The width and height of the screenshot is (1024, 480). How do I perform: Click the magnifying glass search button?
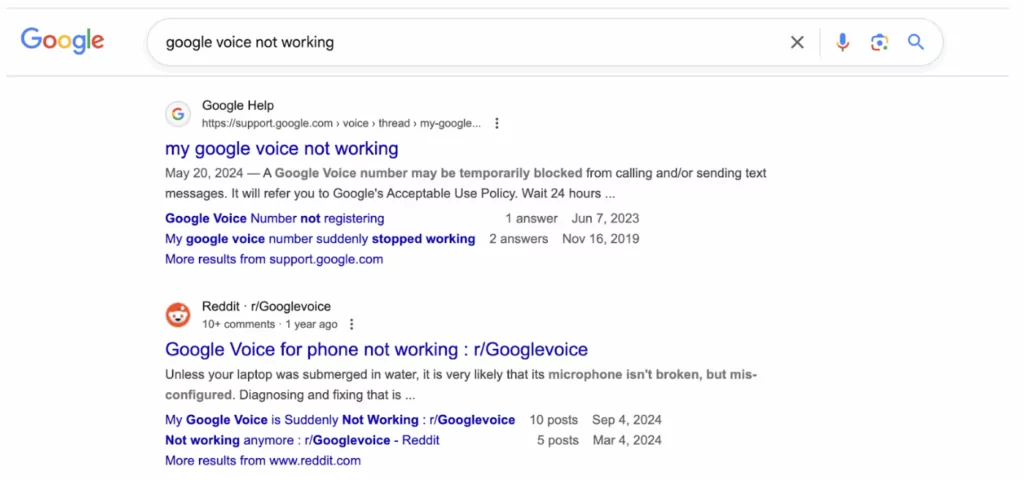[x=915, y=42]
